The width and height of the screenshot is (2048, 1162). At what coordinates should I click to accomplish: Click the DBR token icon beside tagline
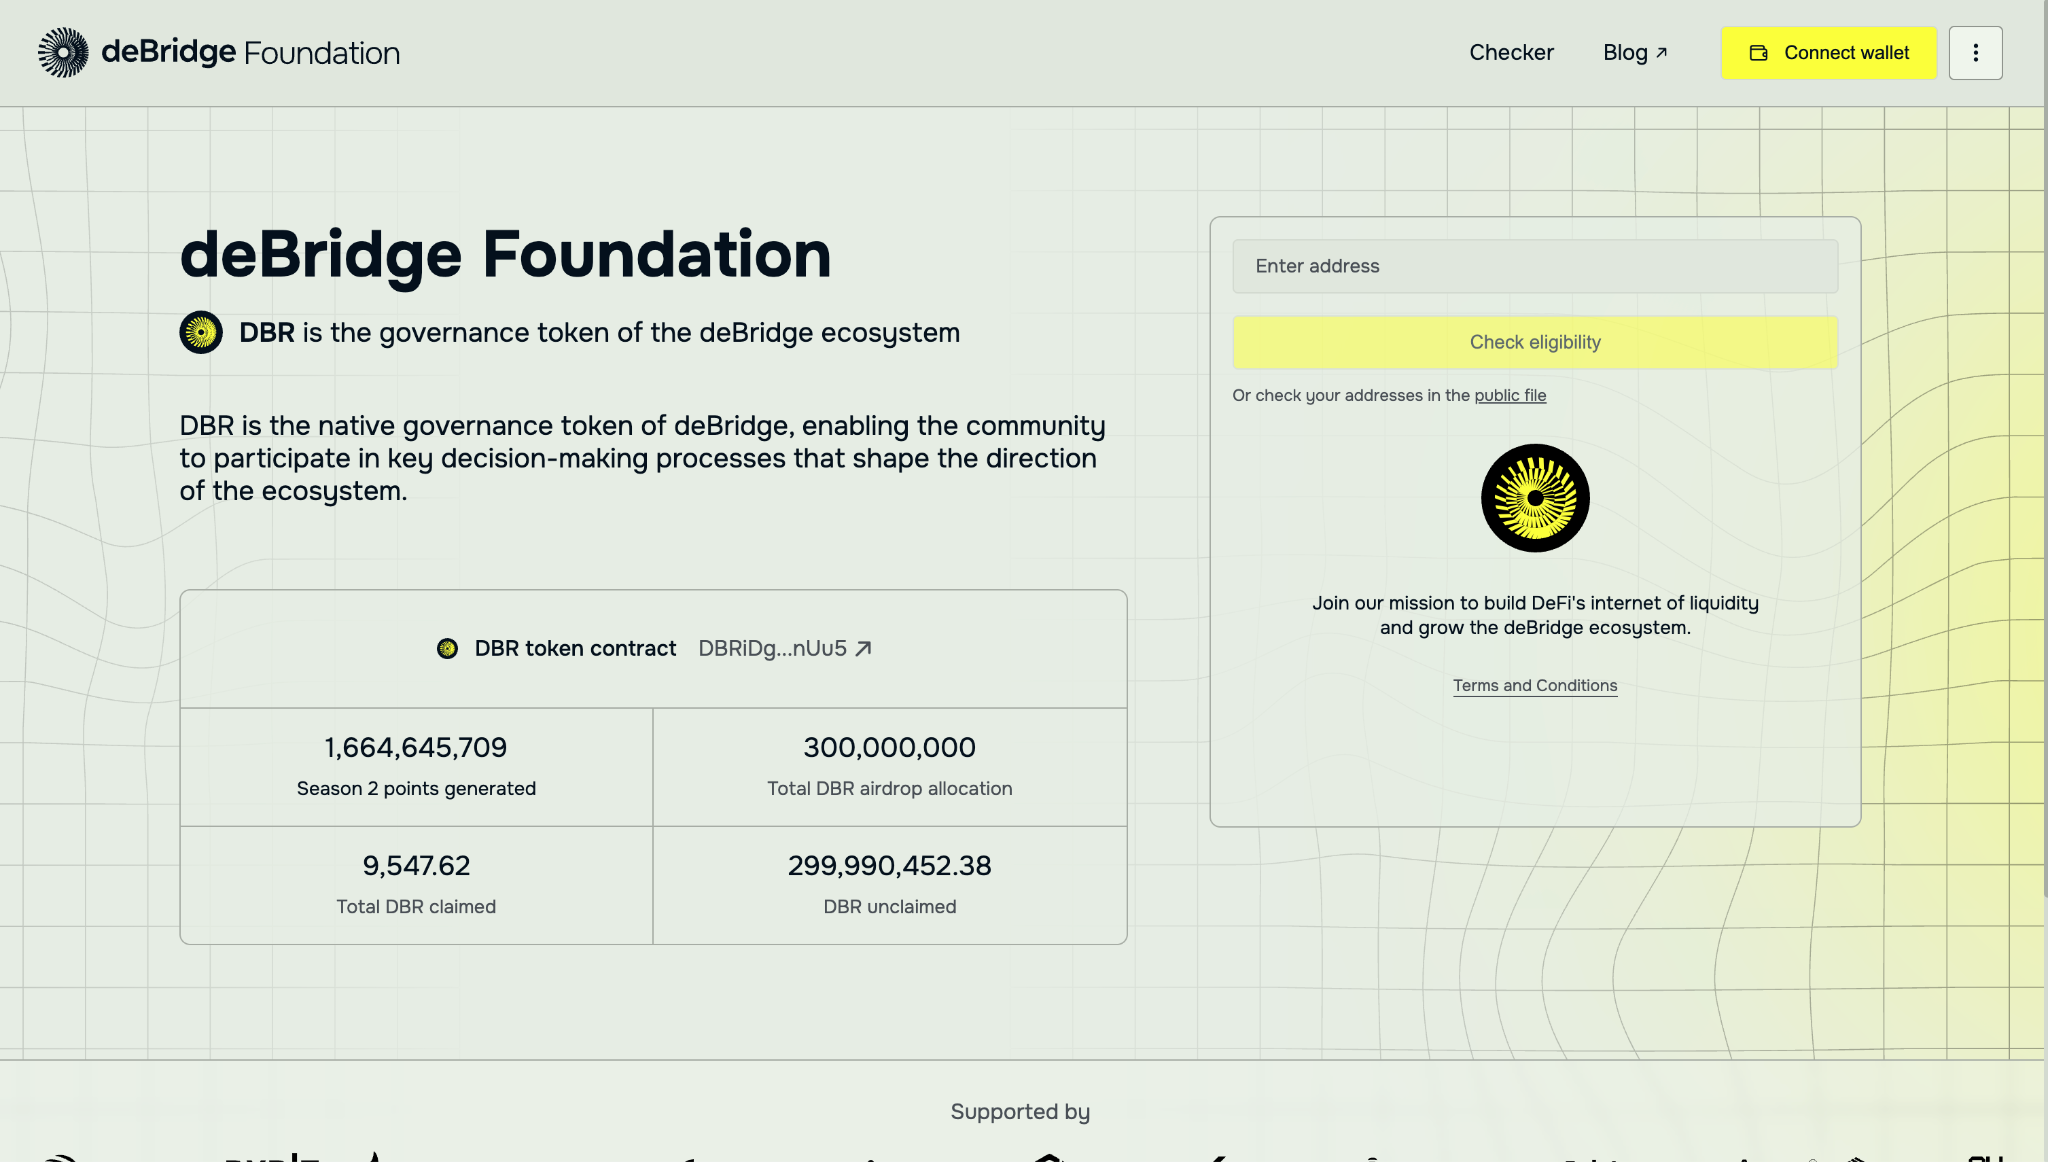coord(201,332)
